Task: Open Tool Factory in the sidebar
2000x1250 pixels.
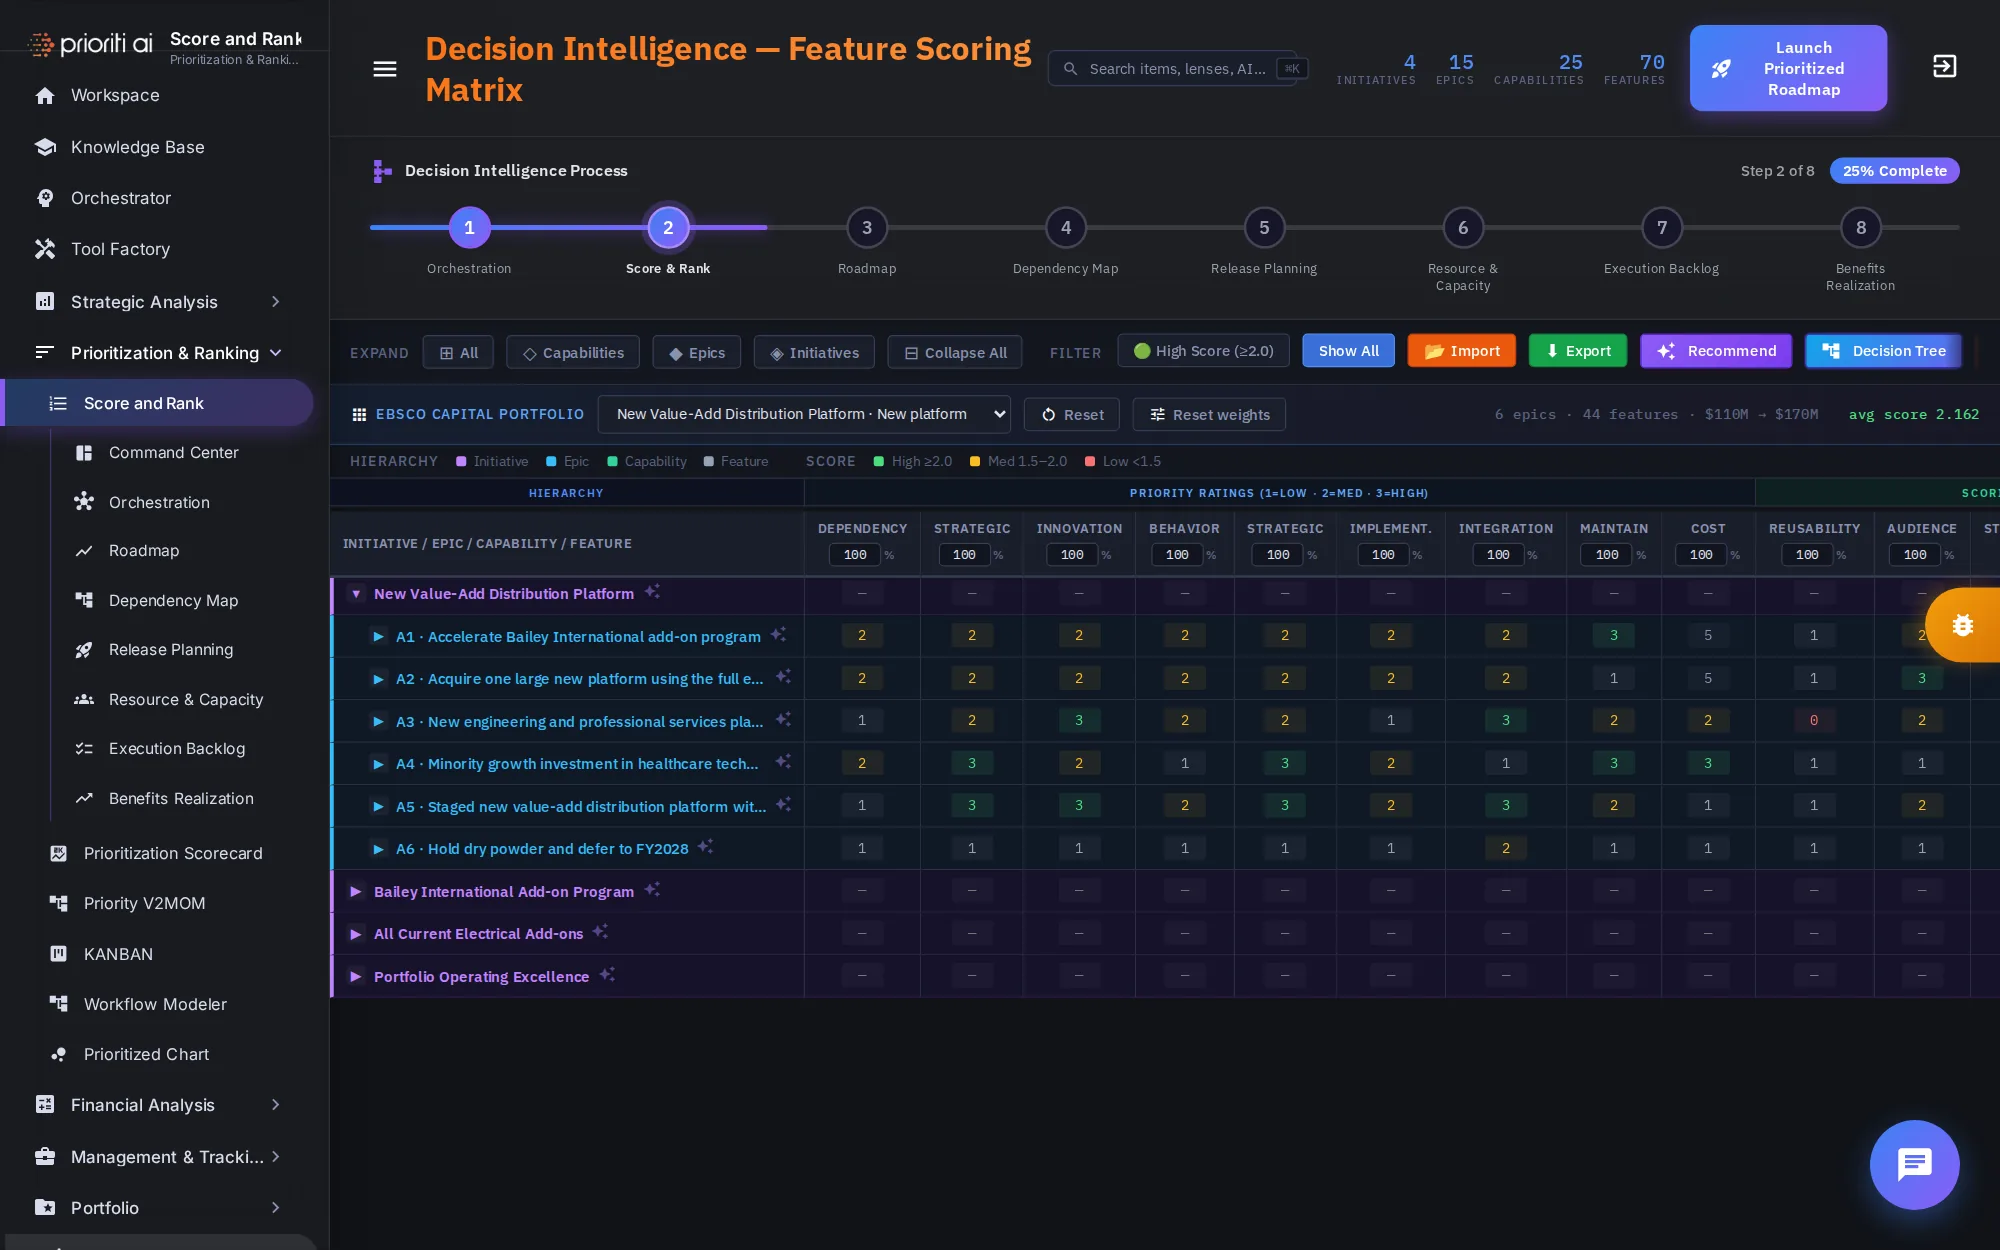Action: (x=120, y=249)
